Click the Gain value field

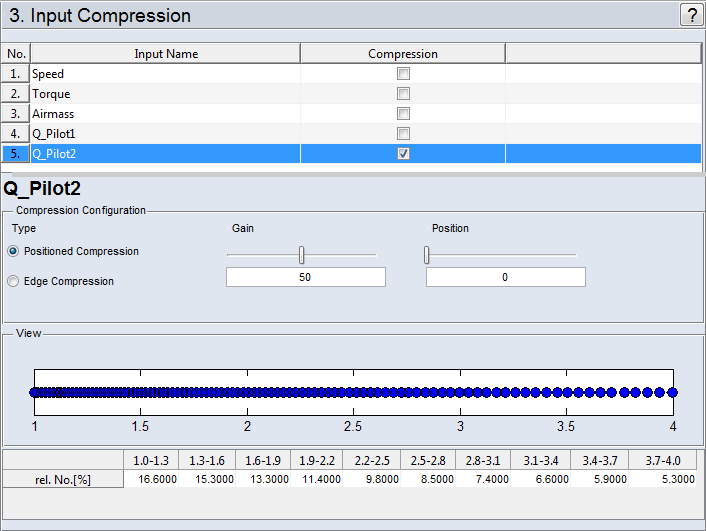click(x=305, y=277)
